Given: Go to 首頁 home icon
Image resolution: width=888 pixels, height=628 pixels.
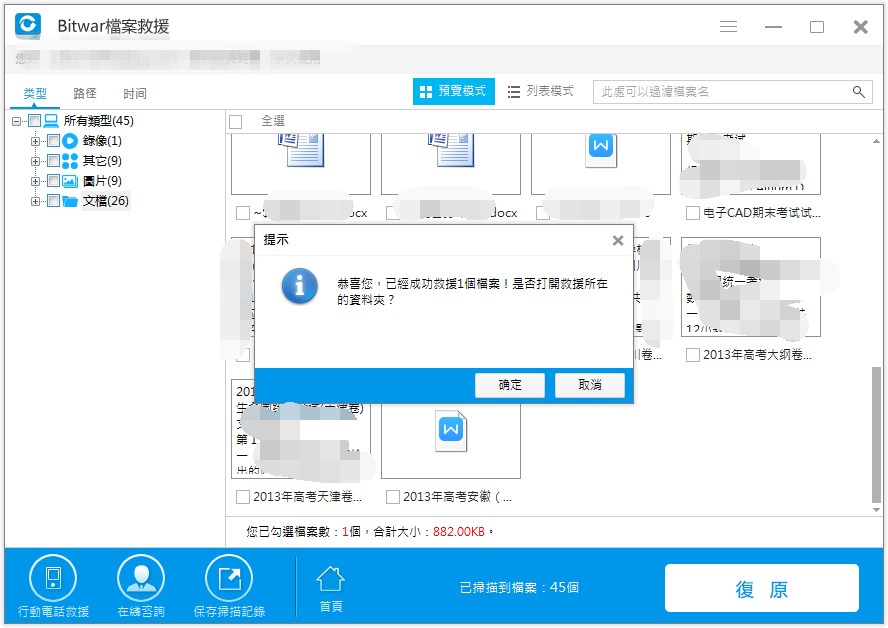Looking at the screenshot, I should [x=331, y=579].
